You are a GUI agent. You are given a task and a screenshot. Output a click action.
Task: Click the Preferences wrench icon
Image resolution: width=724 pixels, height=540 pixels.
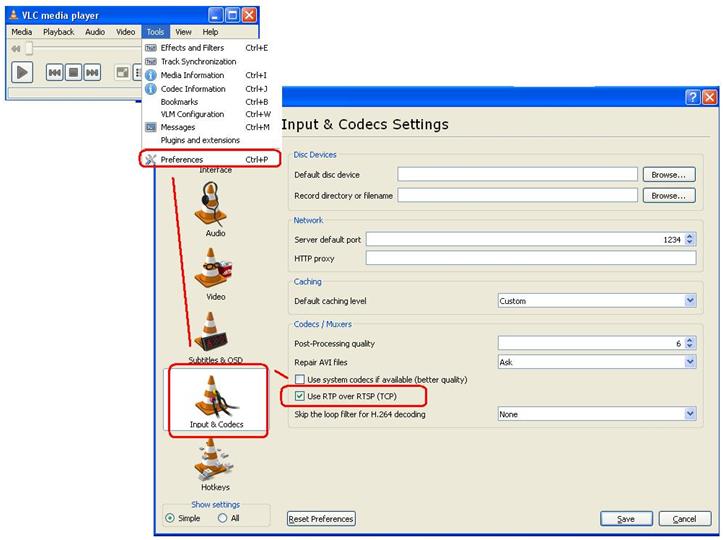coord(151,159)
